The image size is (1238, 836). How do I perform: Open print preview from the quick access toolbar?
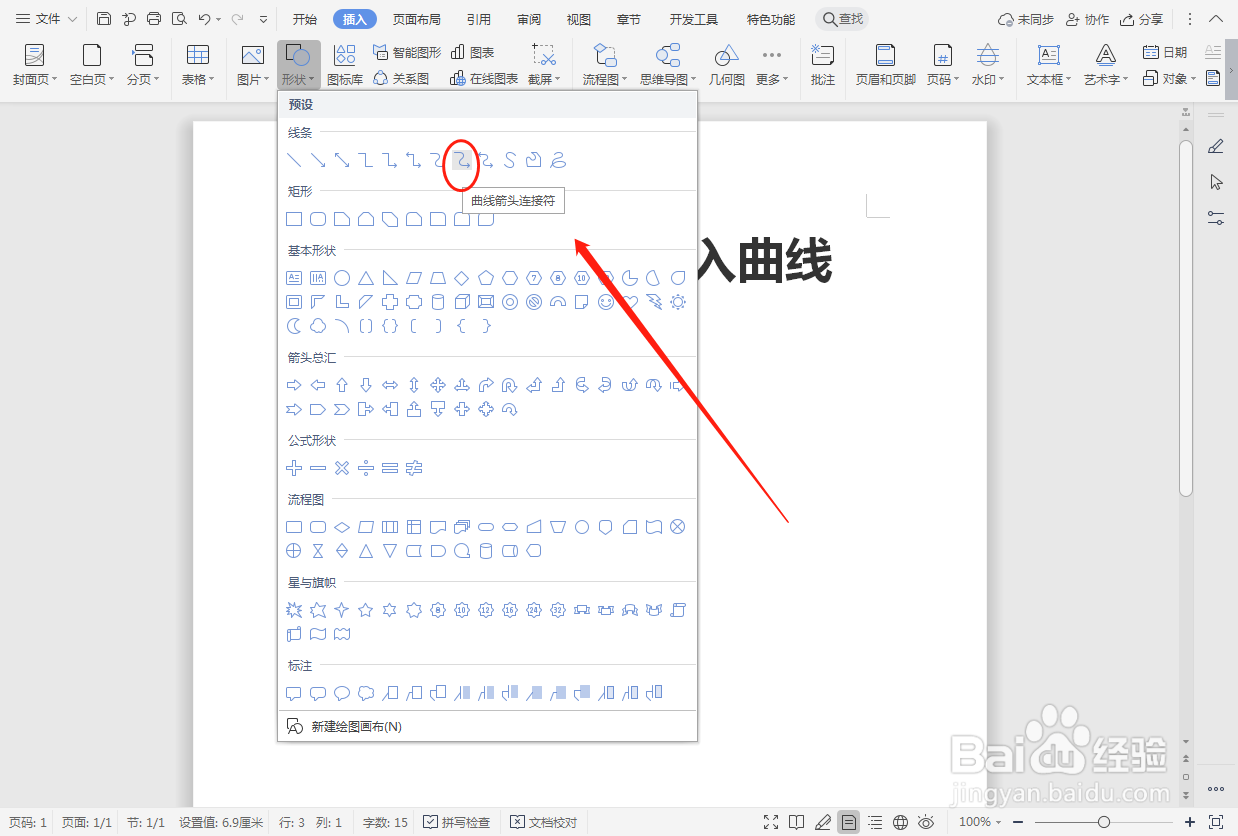tap(179, 19)
